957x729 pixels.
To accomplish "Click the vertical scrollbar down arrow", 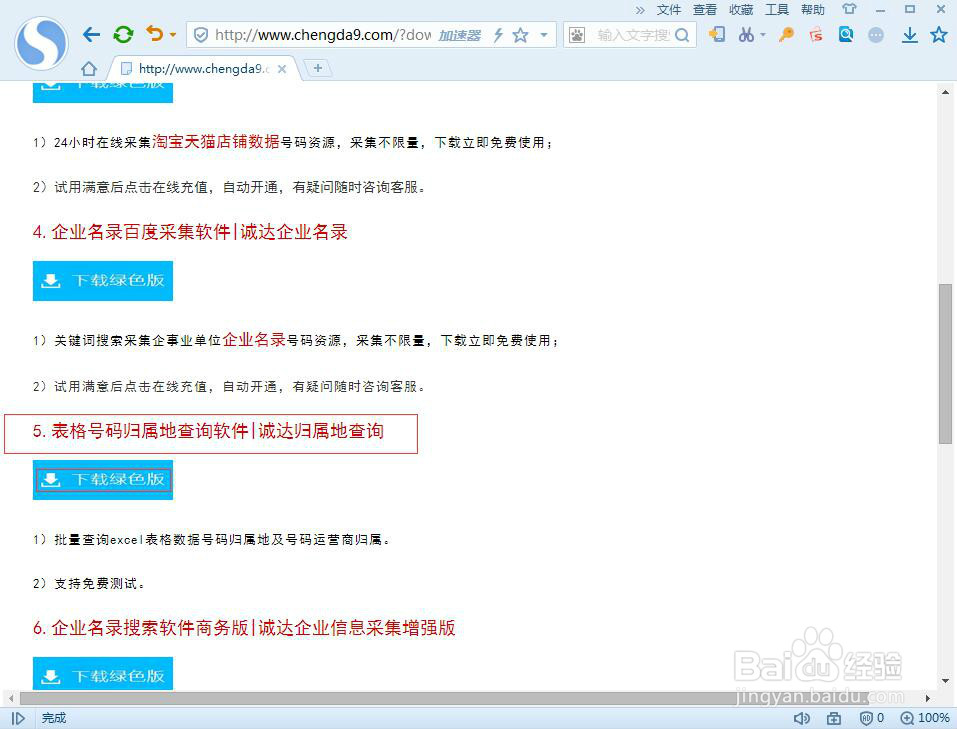I will tap(945, 681).
